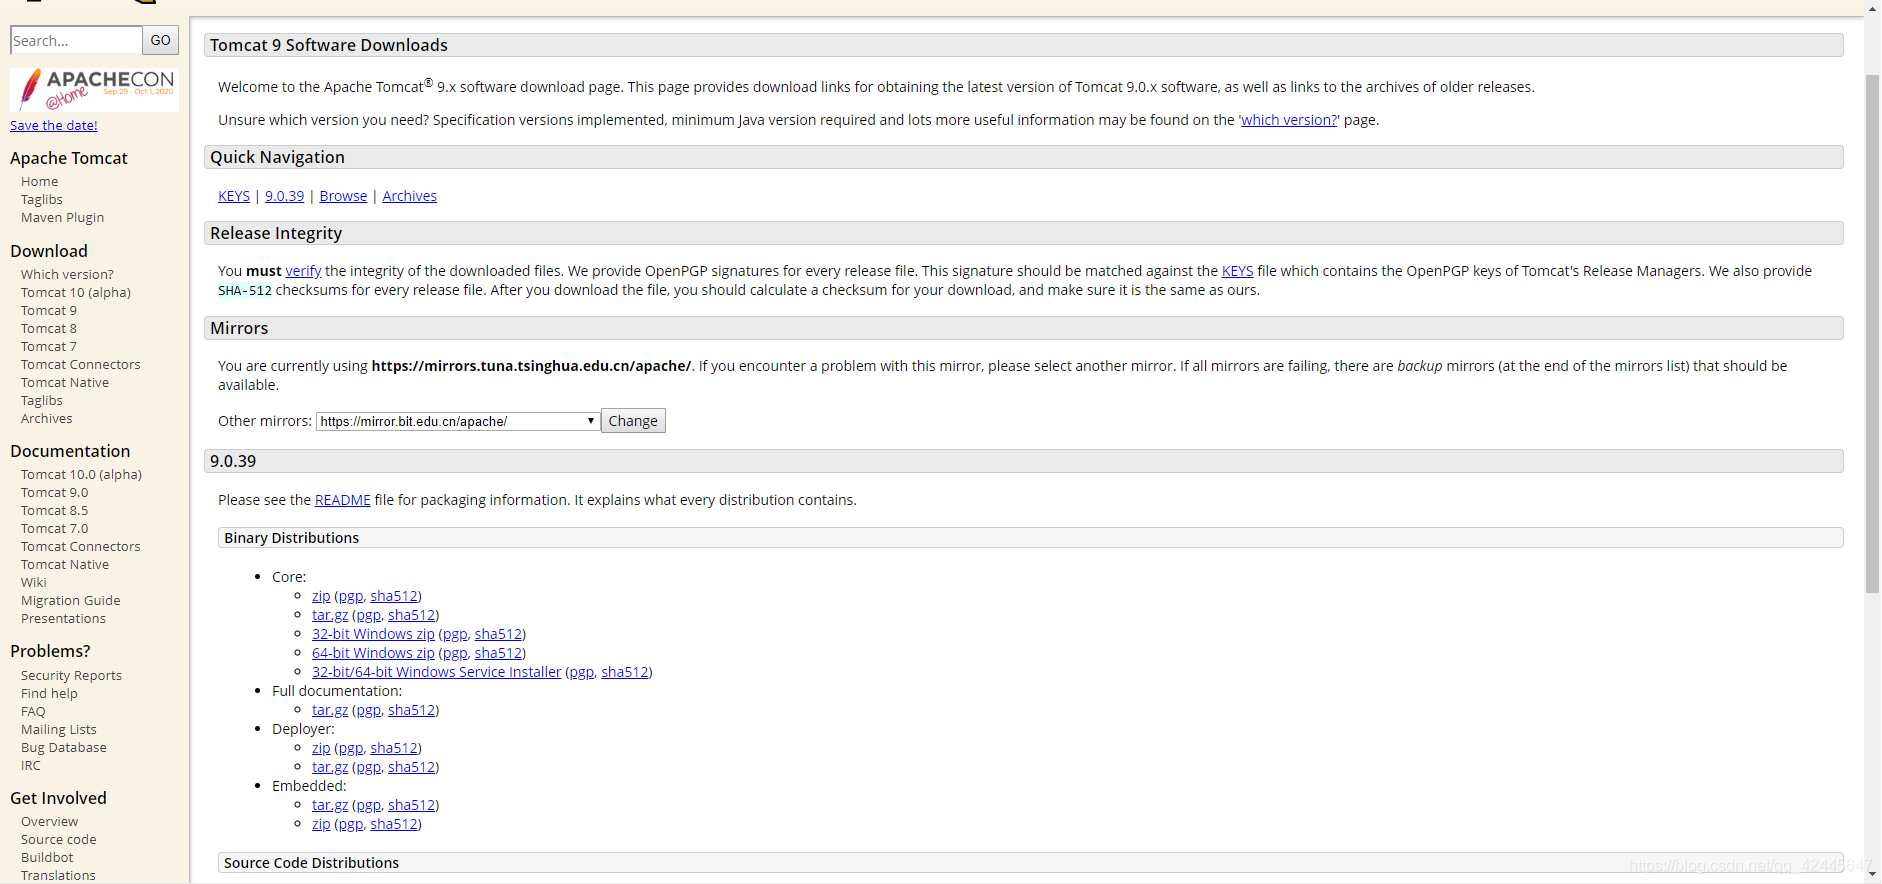Open Tomcat Native under Download
This screenshot has height=884, width=1882.
(65, 383)
